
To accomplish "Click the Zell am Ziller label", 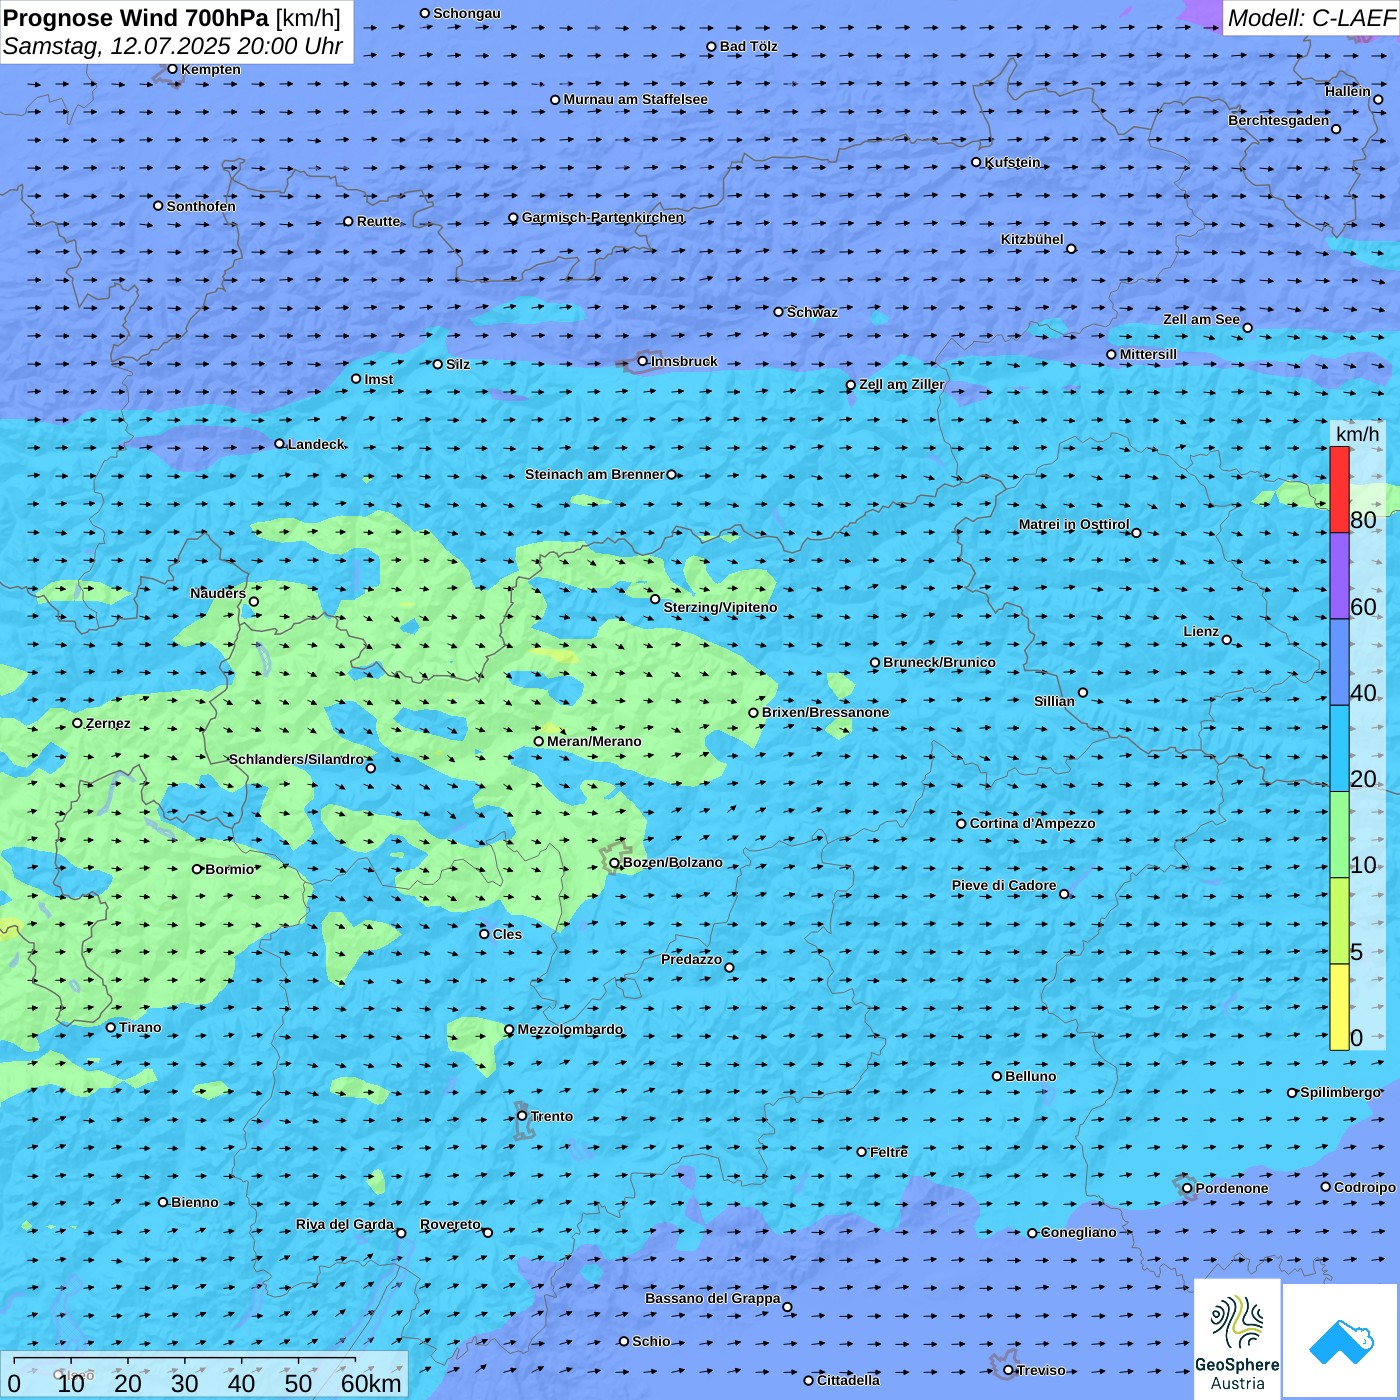I will (x=901, y=384).
